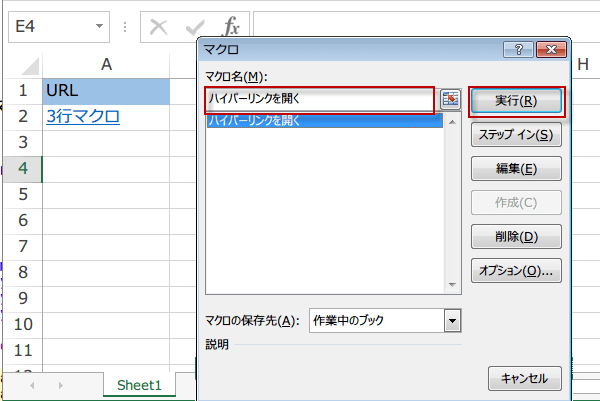Select row 5 header
This screenshot has width=600, height=401.
(x=23, y=195)
